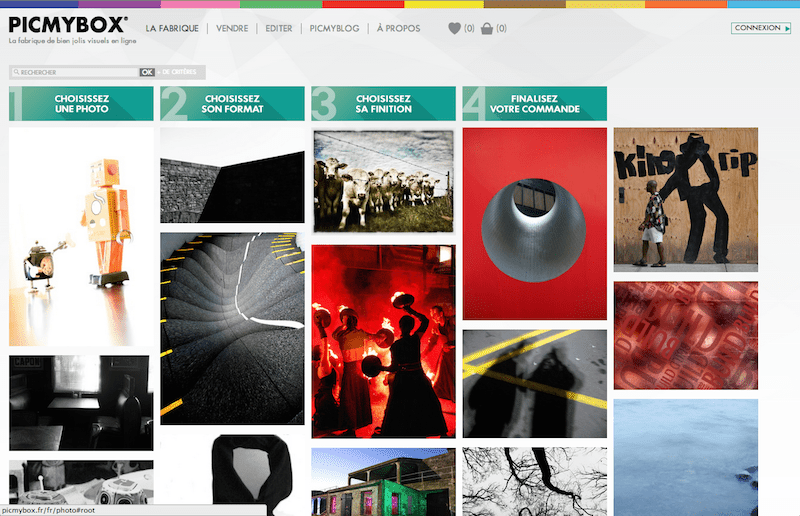Open the La Fabrique menu
This screenshot has width=800, height=516.
(x=172, y=29)
